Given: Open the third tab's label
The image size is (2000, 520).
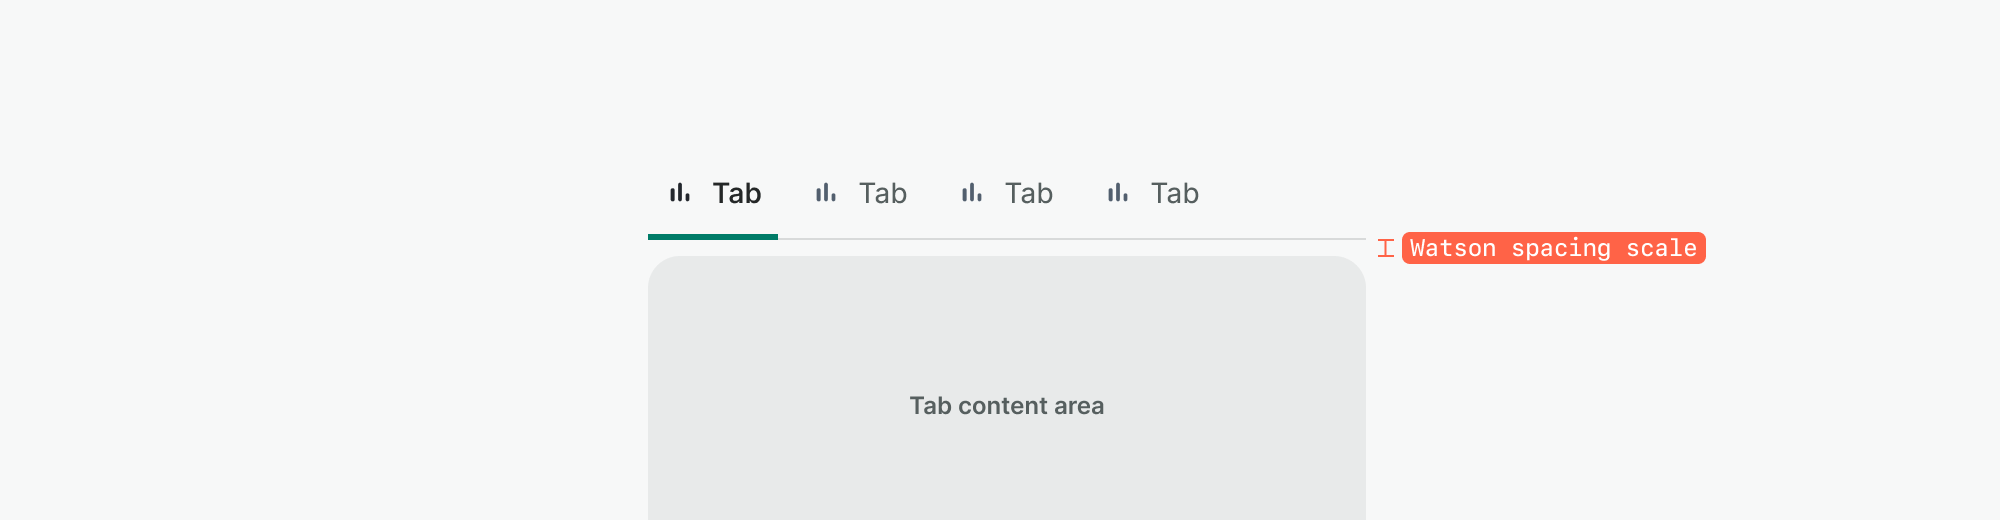Looking at the screenshot, I should coord(1029,193).
